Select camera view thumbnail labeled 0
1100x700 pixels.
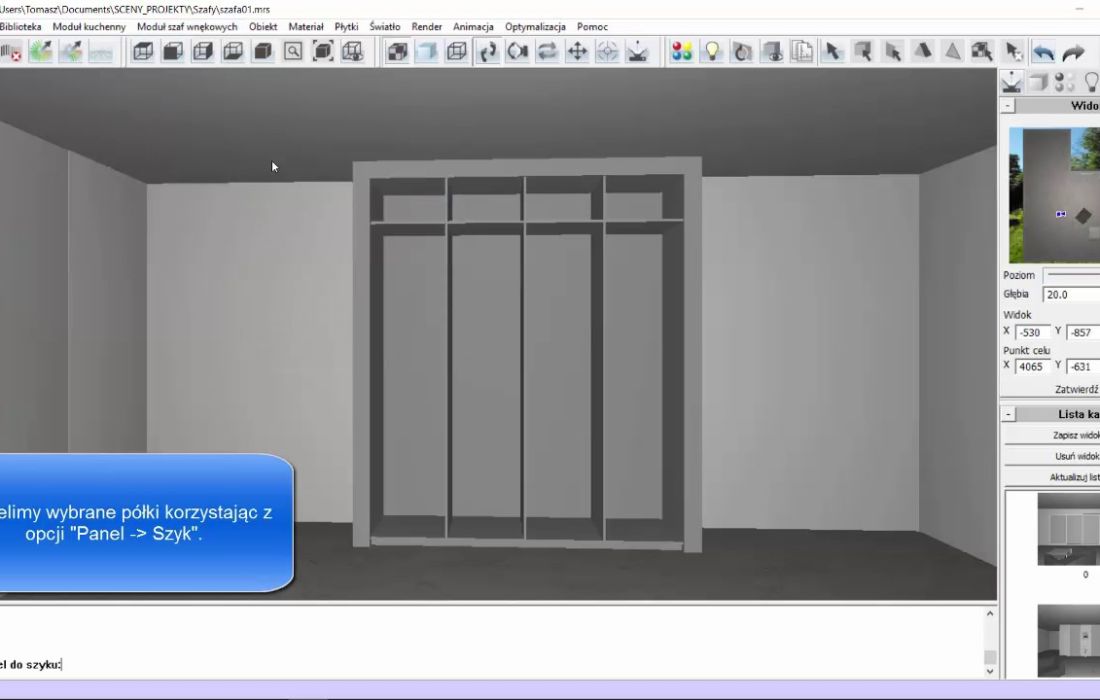click(x=1070, y=528)
